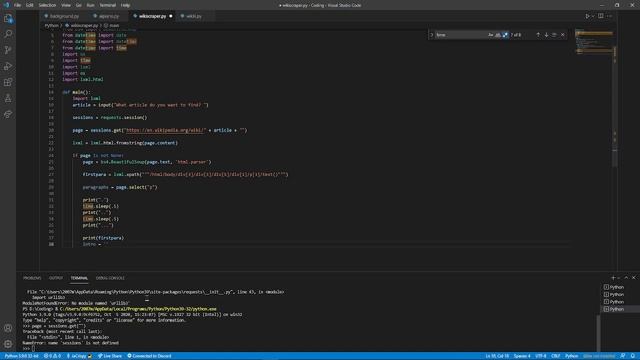Screen dimensions: 640x360
Task: Open the Help menu
Action: pos(125,5)
